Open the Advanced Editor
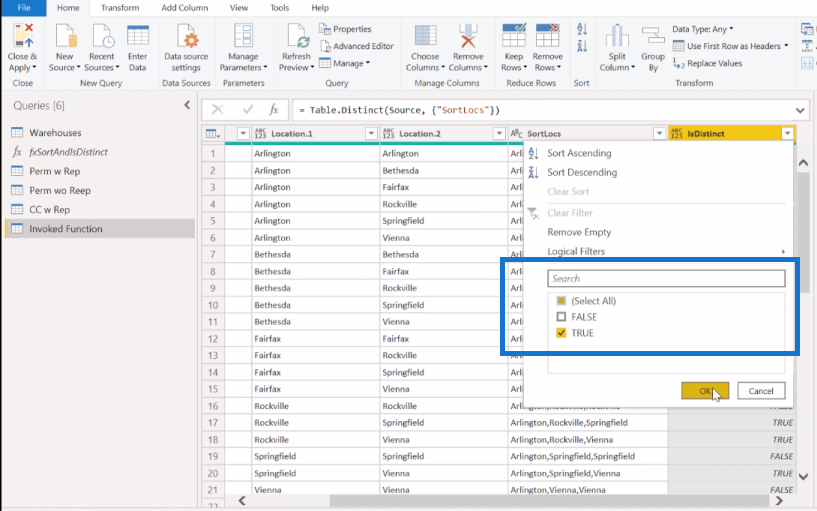This screenshot has width=817, height=511. [x=357, y=46]
